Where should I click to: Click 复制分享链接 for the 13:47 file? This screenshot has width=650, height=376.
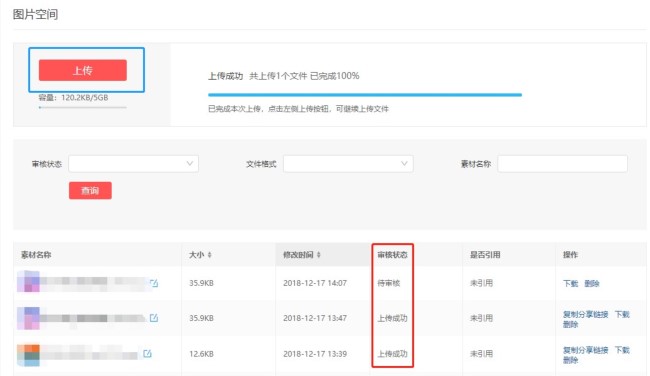click(585, 314)
